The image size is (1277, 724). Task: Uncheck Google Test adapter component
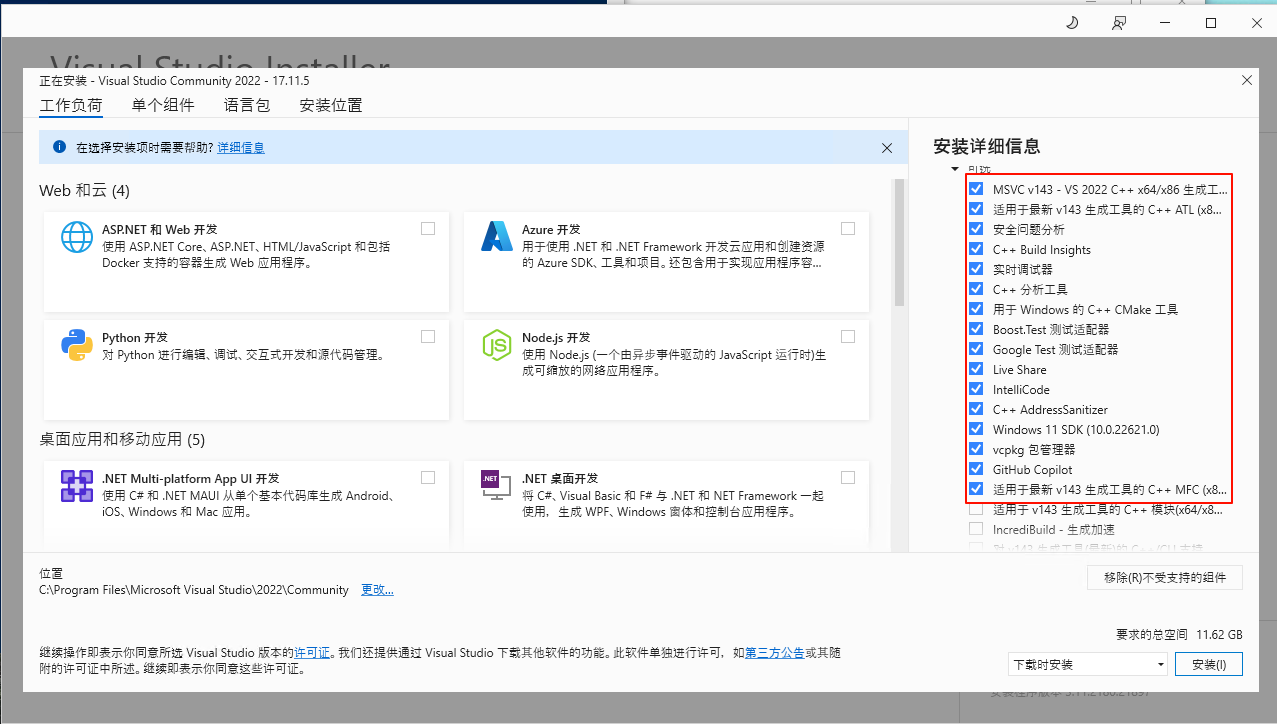[976, 349]
